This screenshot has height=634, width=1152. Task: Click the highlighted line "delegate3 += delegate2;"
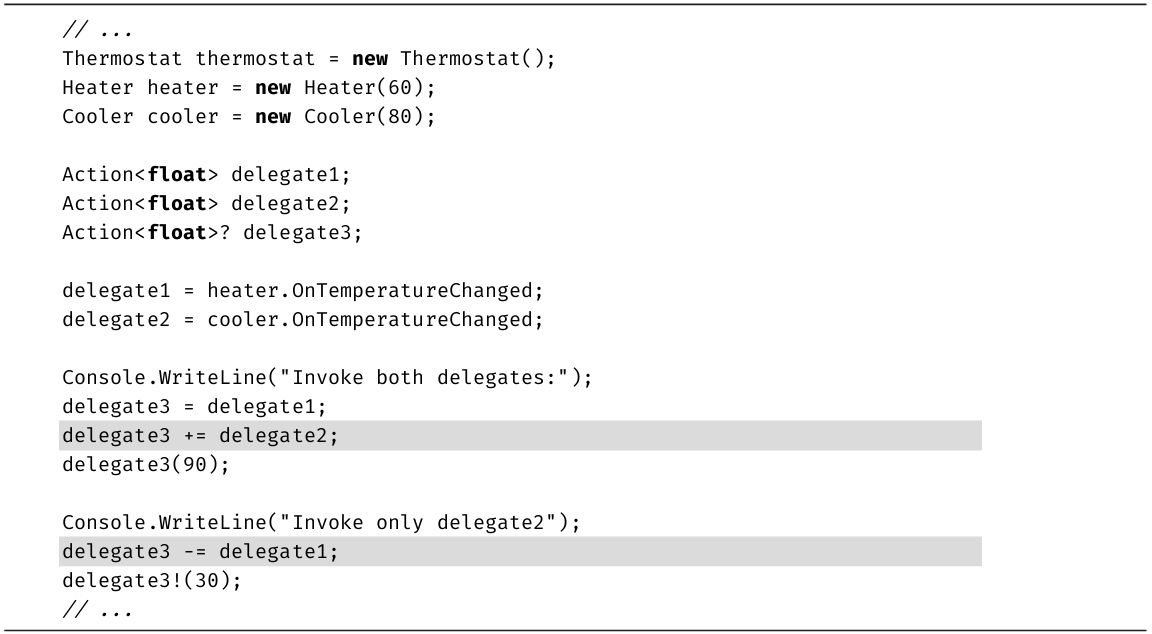click(x=200, y=436)
